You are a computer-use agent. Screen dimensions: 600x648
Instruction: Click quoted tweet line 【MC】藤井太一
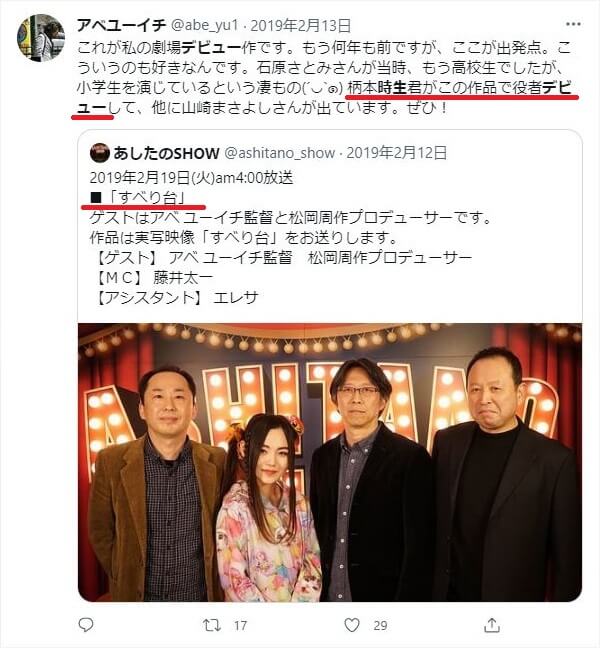tap(152, 277)
